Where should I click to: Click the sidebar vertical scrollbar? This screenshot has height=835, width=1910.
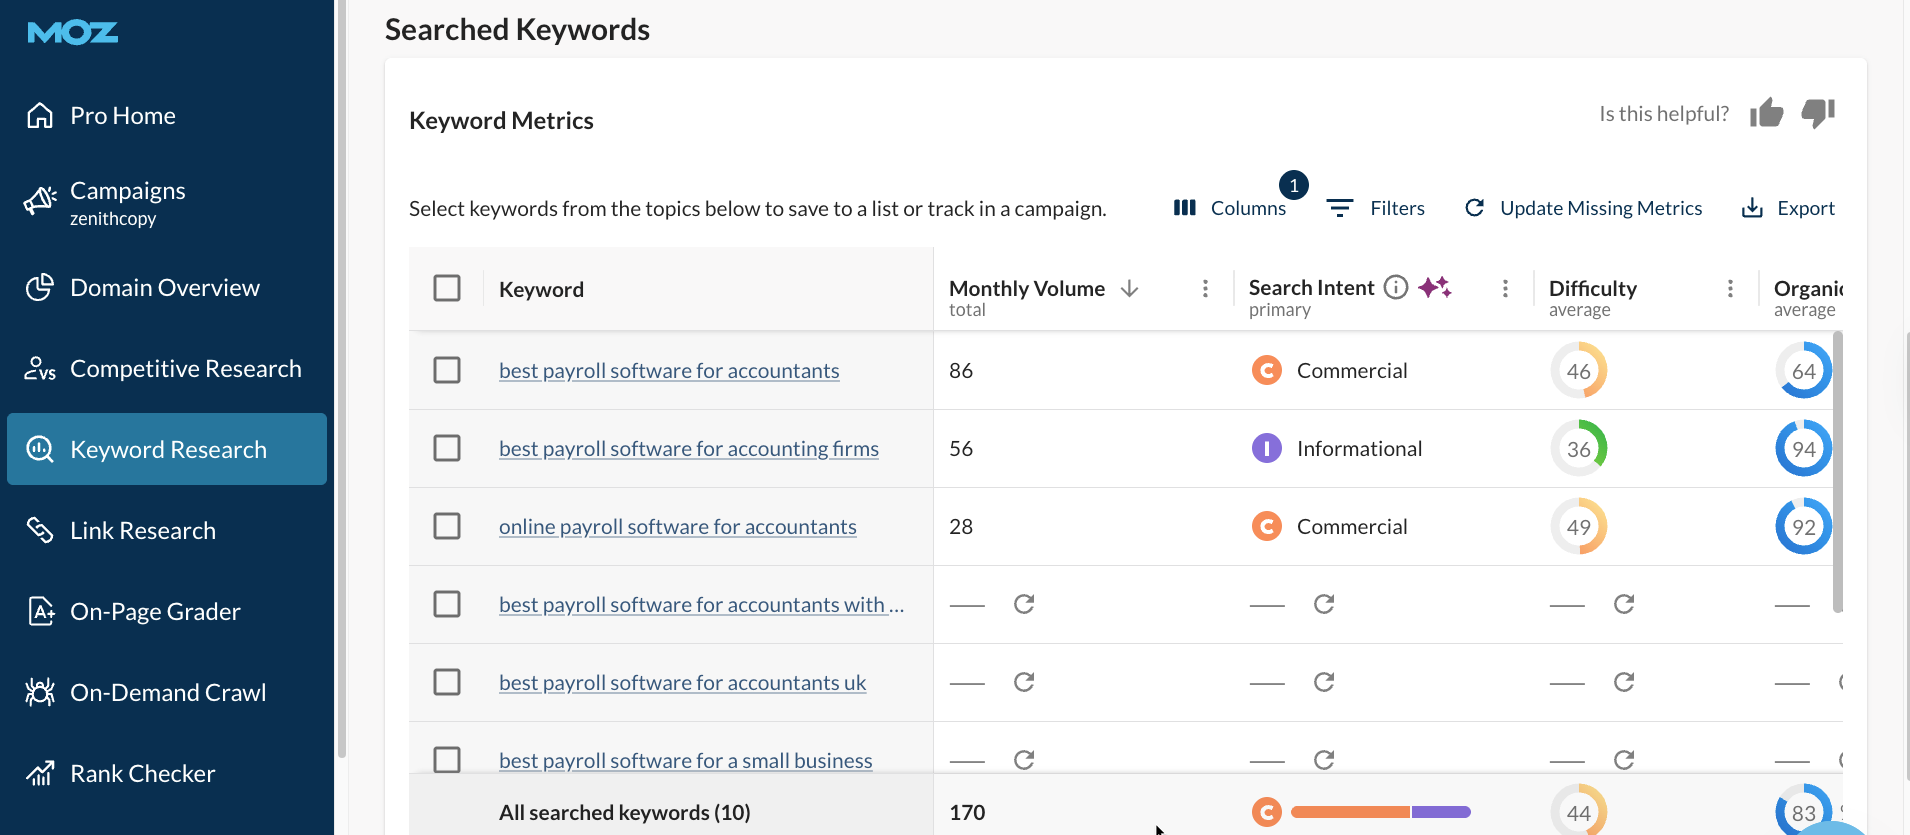click(x=342, y=380)
